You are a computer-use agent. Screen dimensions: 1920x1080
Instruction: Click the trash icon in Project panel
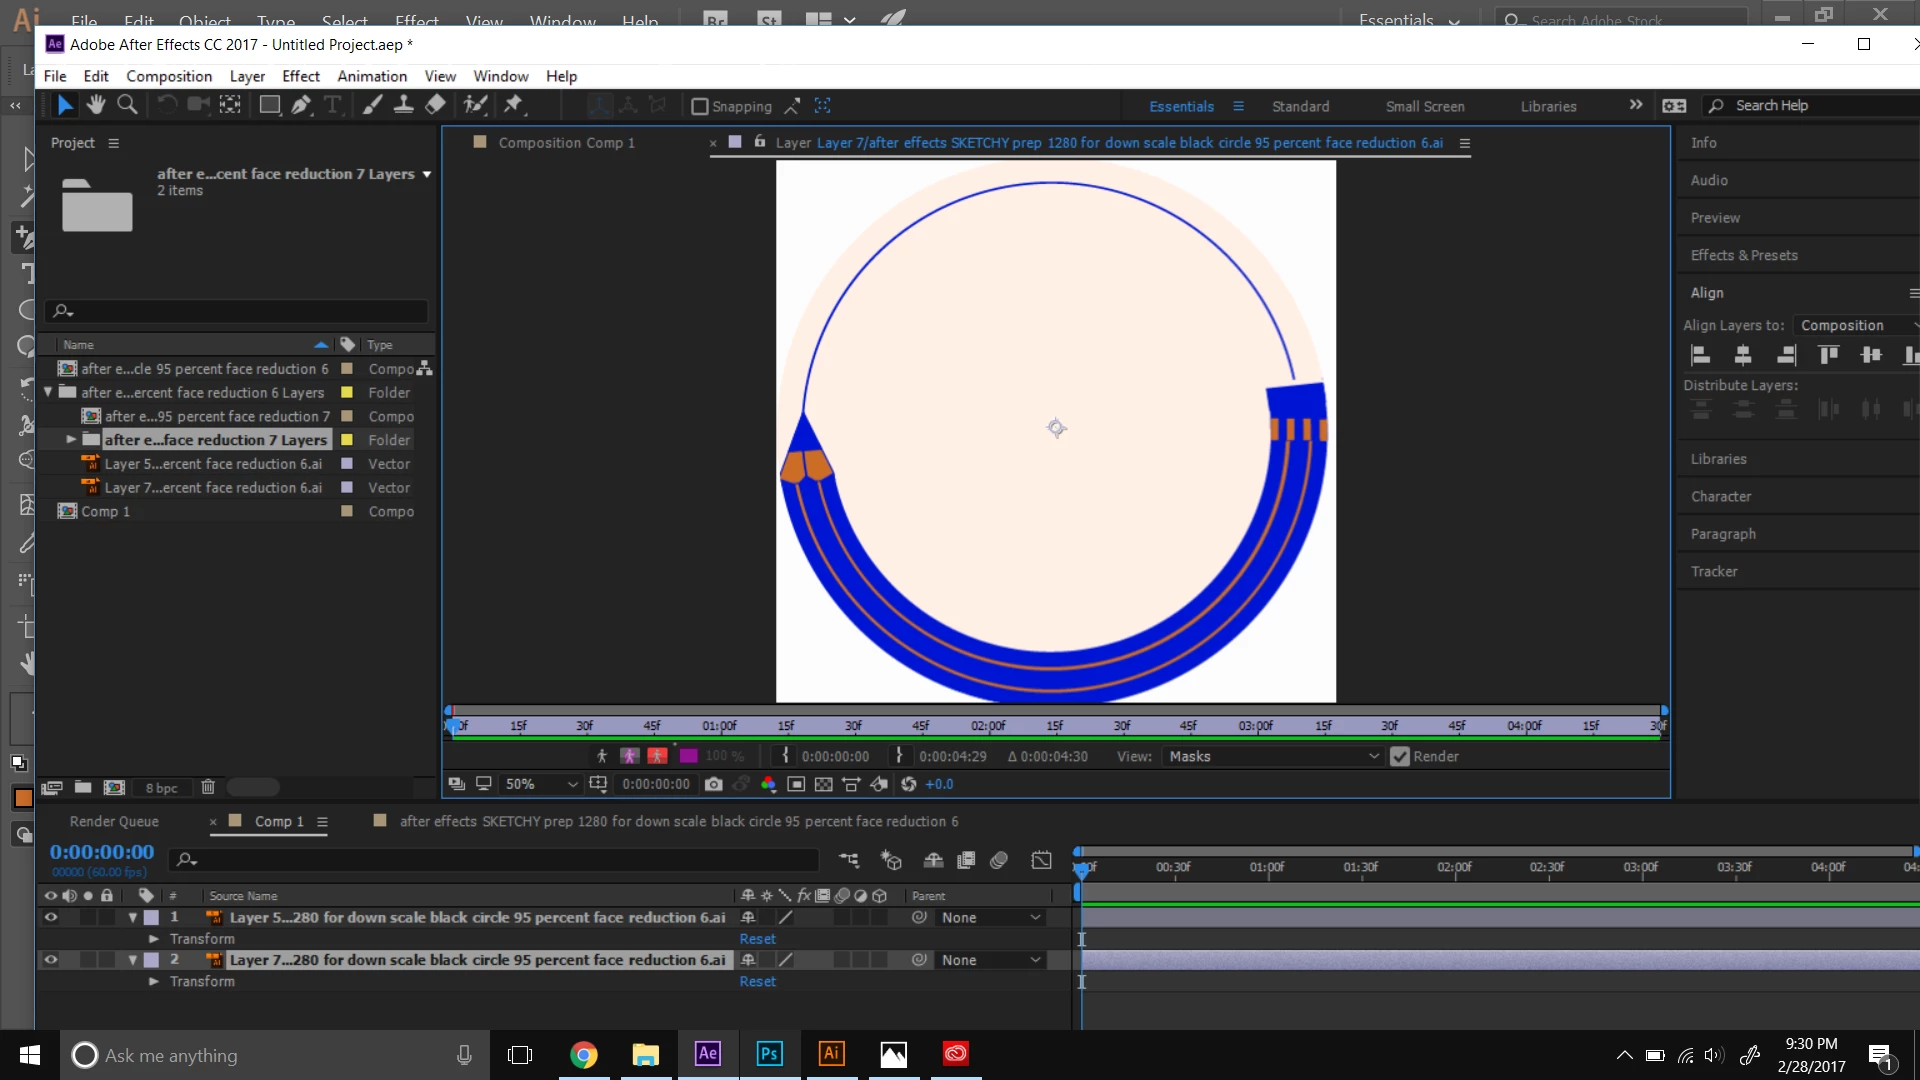208,788
